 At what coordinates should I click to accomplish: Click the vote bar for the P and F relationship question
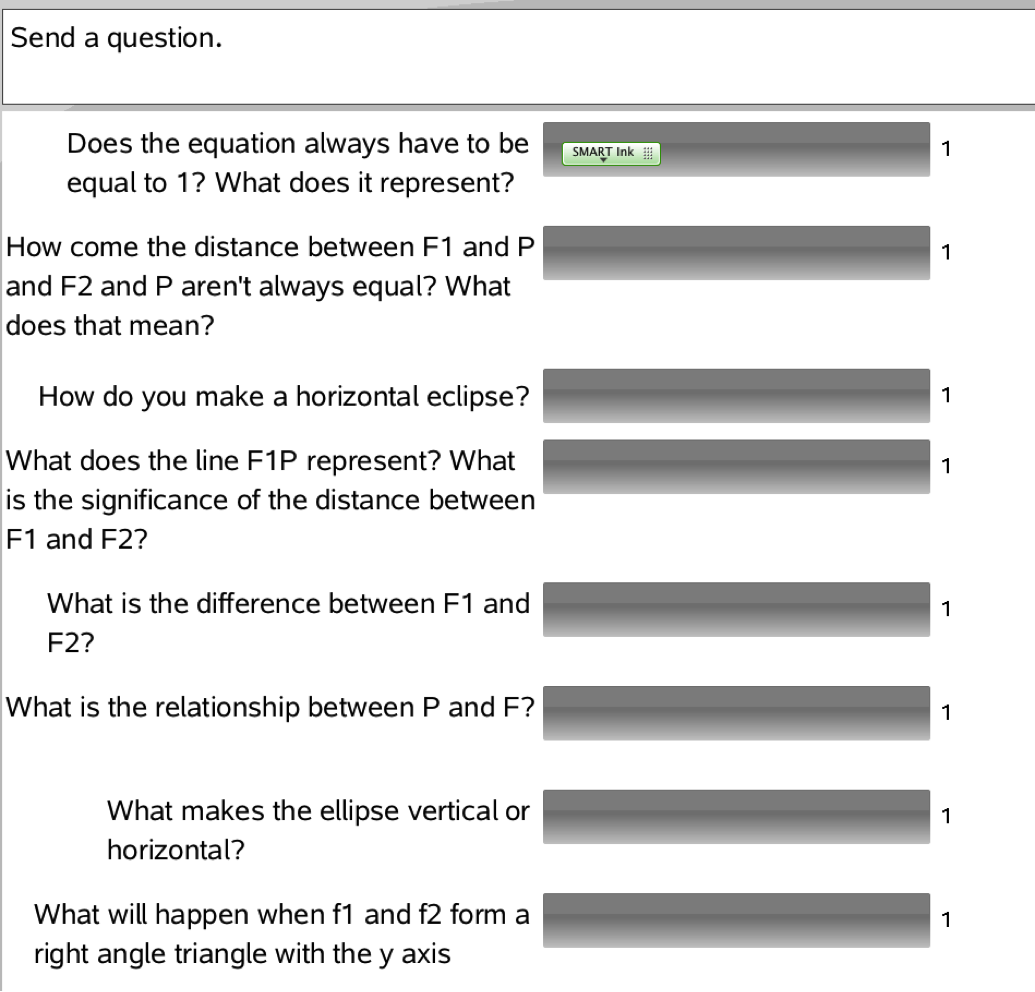point(737,712)
